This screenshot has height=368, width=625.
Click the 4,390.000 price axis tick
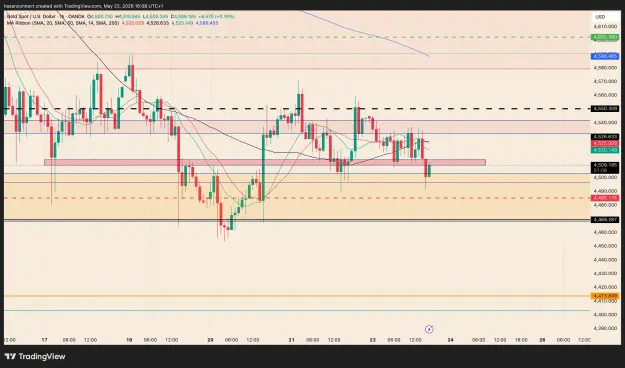pos(605,329)
